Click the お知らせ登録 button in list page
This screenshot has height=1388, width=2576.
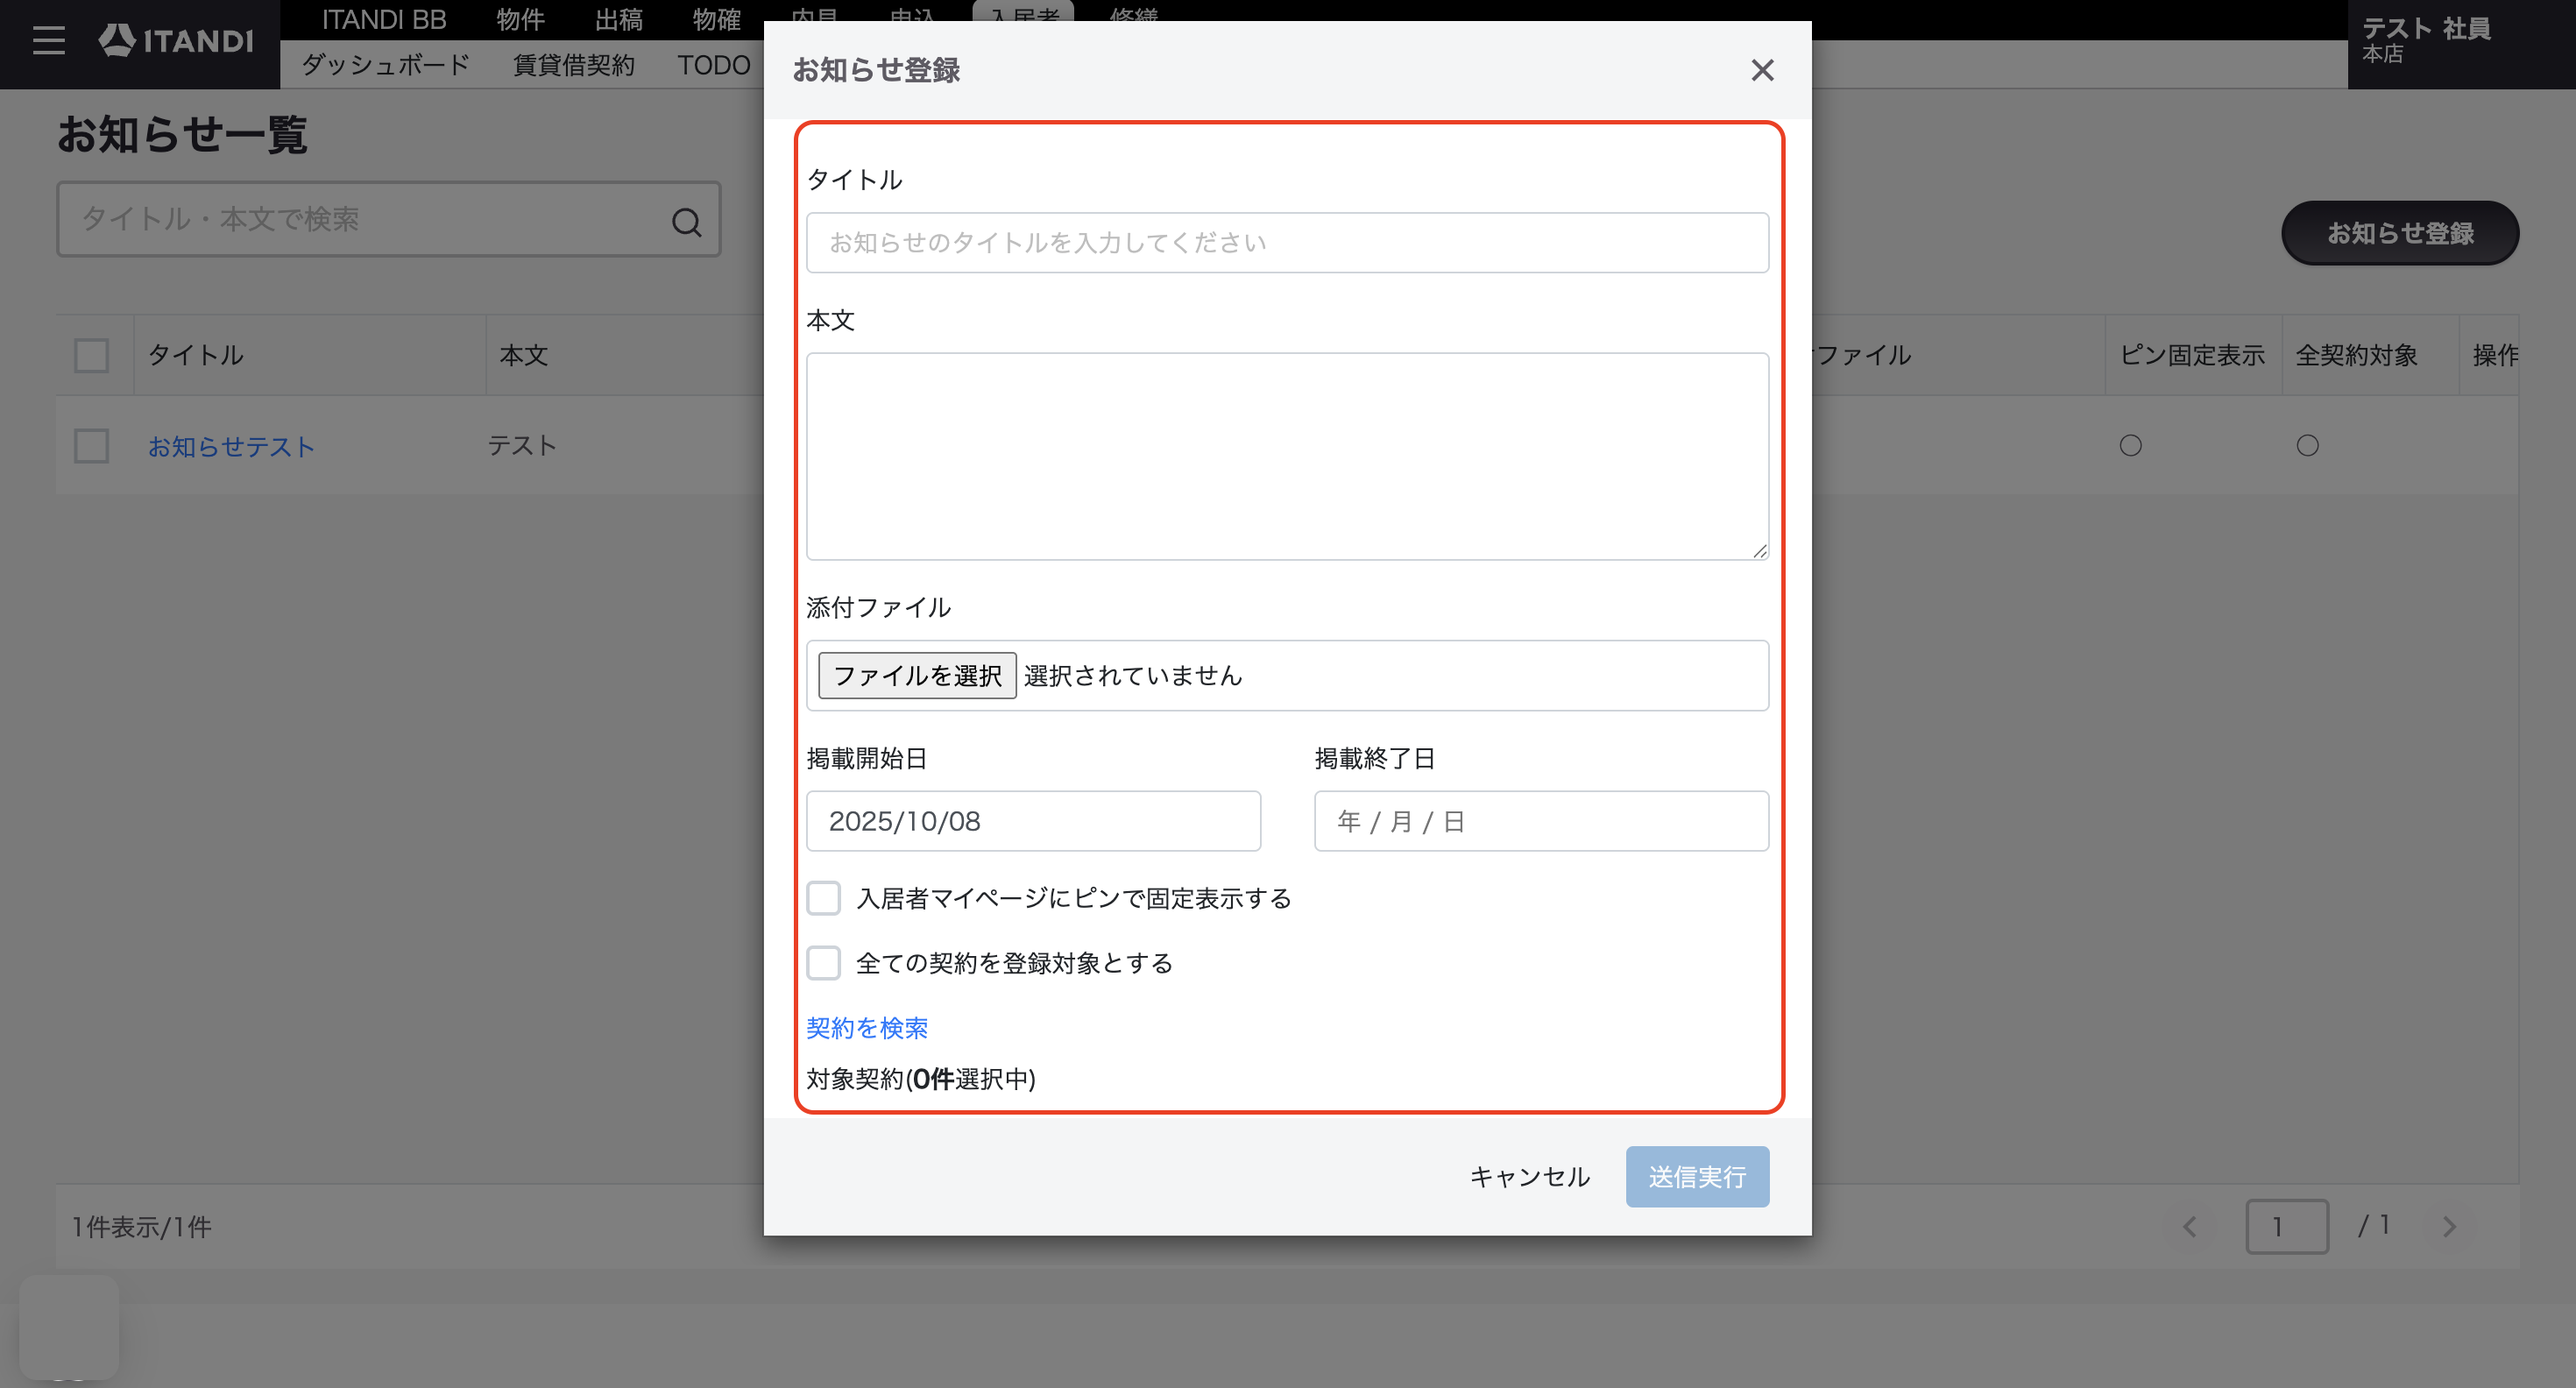point(2400,233)
